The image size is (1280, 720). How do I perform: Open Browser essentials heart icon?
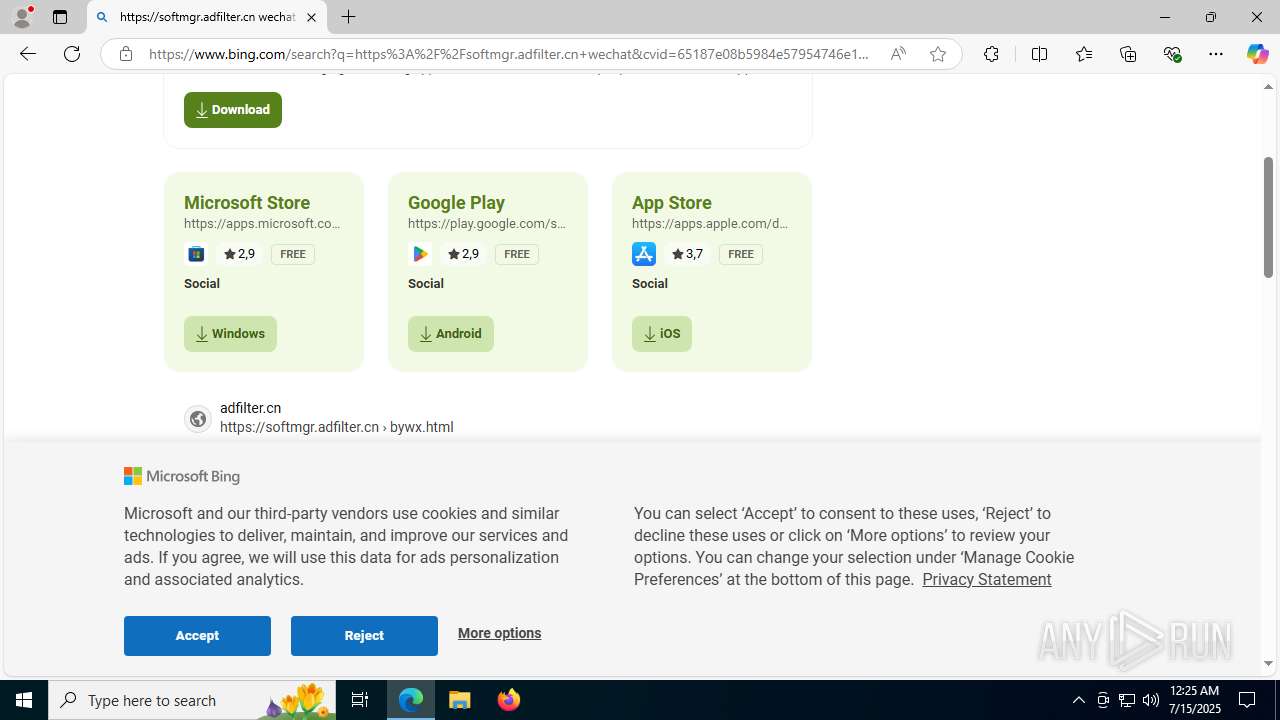click(1172, 54)
